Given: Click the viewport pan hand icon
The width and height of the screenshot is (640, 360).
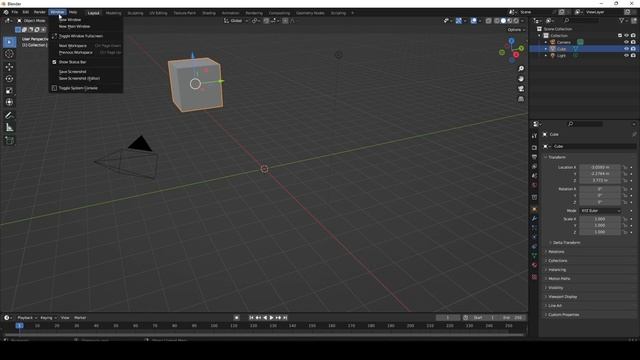Looking at the screenshot, I should click(521, 79).
